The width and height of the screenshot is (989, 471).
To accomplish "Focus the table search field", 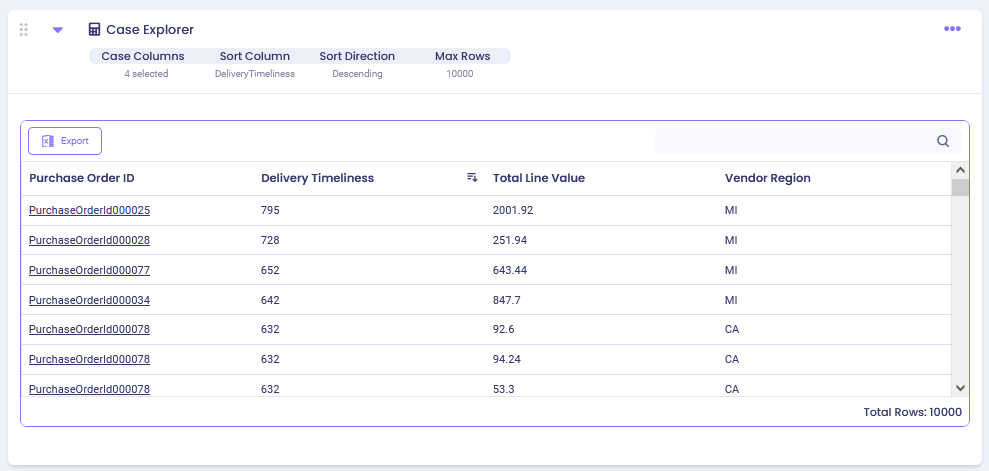I will click(x=795, y=141).
